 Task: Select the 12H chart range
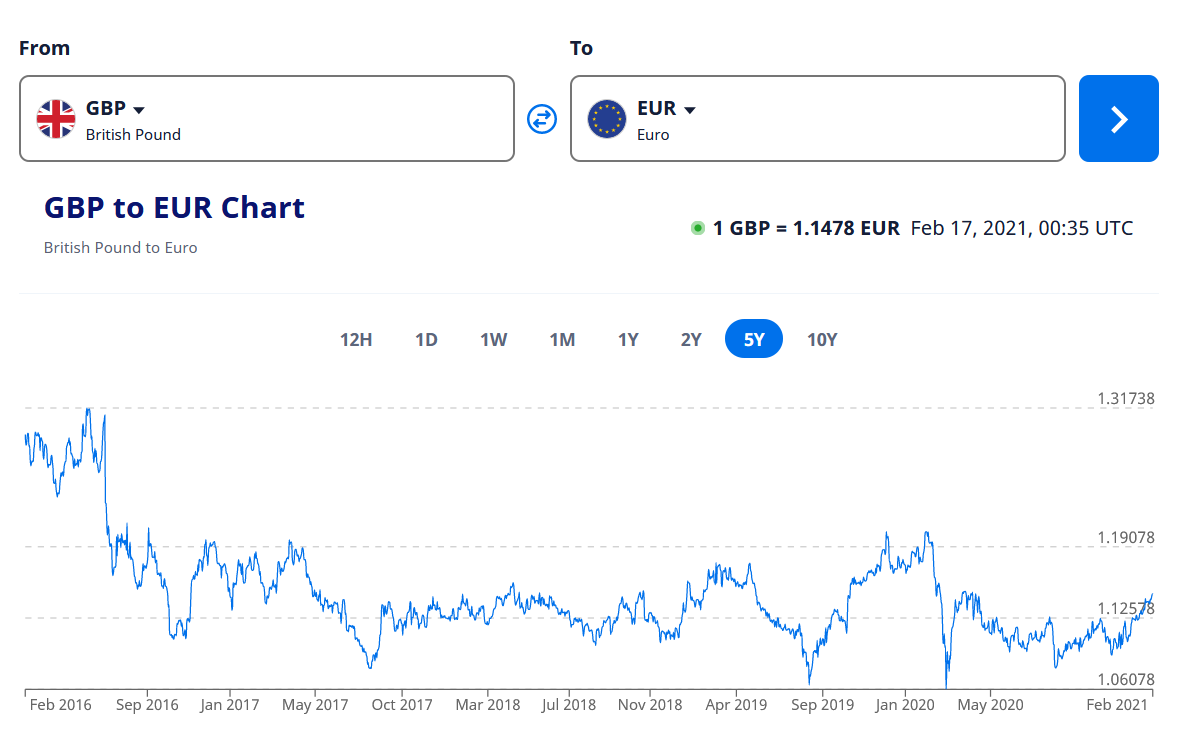coord(356,339)
